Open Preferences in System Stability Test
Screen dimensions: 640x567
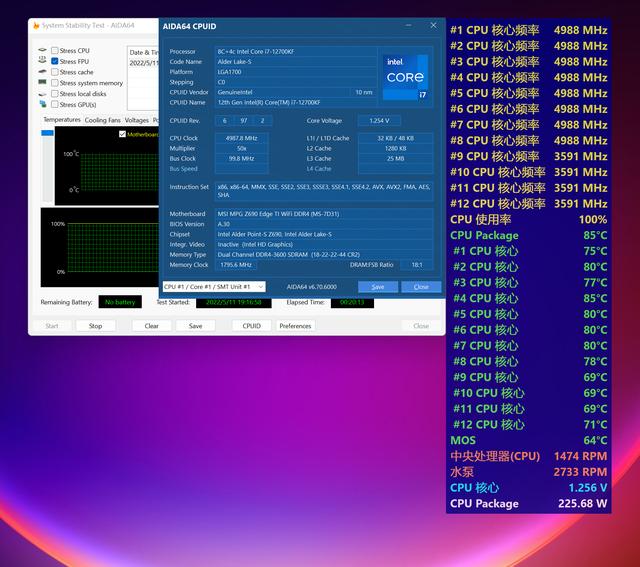pyautogui.click(x=295, y=326)
